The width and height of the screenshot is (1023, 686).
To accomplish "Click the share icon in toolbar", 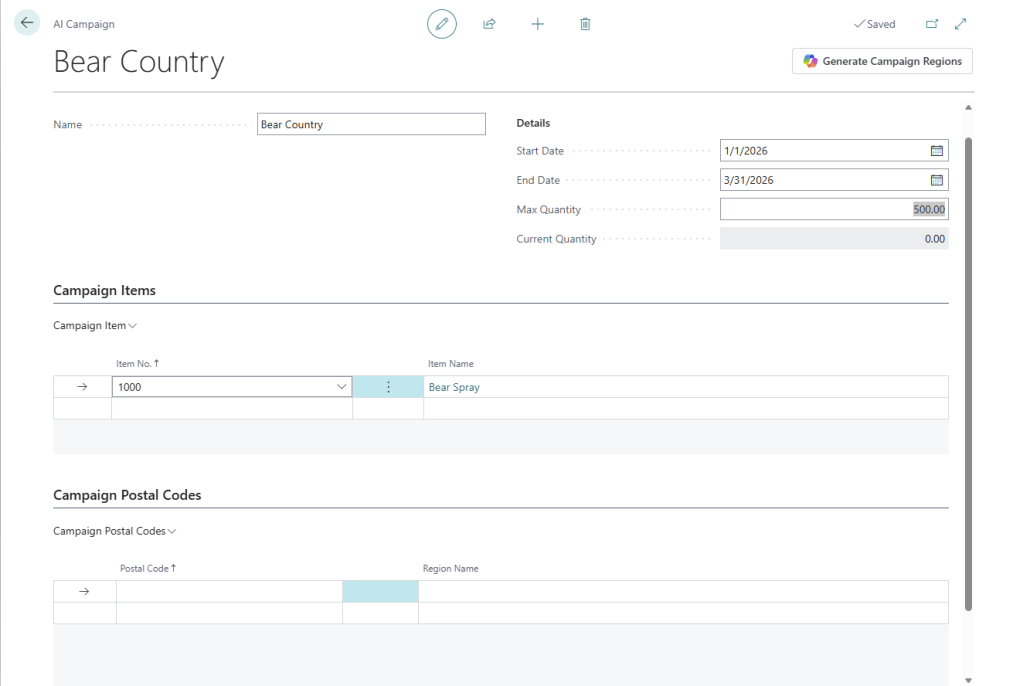I will [x=489, y=24].
